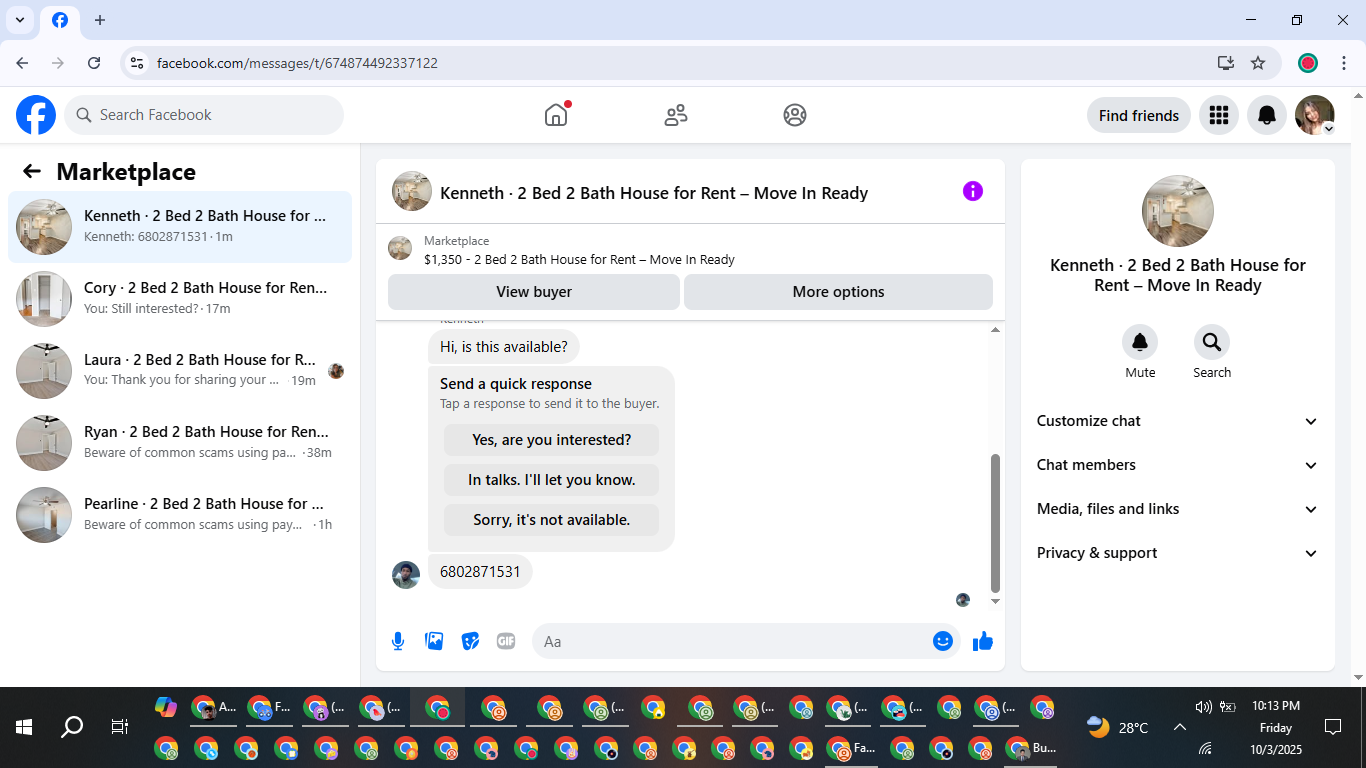Viewport: 1366px width, 768px height.
Task: Open the Windows Start menu
Action: tap(24, 727)
